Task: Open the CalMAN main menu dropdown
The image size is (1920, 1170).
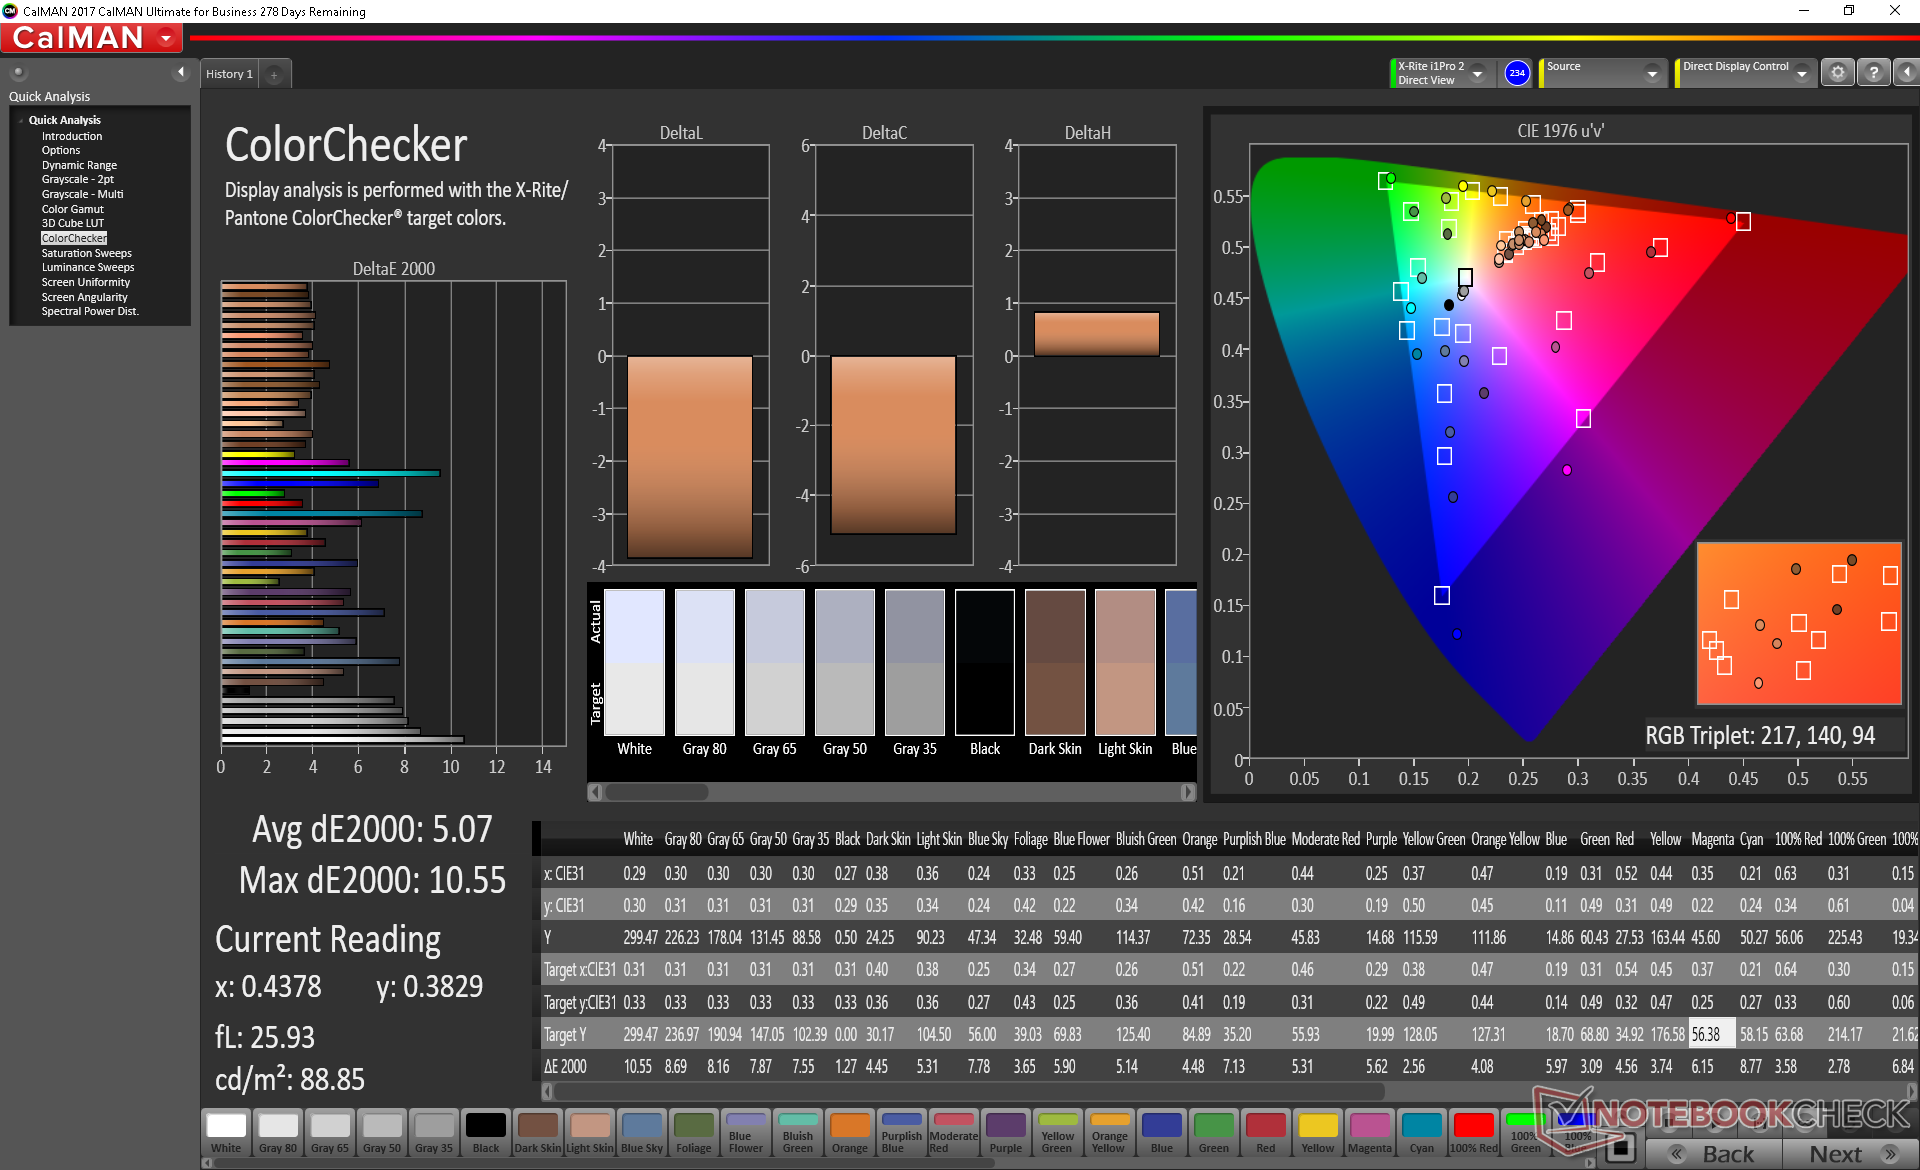Action: click(x=166, y=39)
